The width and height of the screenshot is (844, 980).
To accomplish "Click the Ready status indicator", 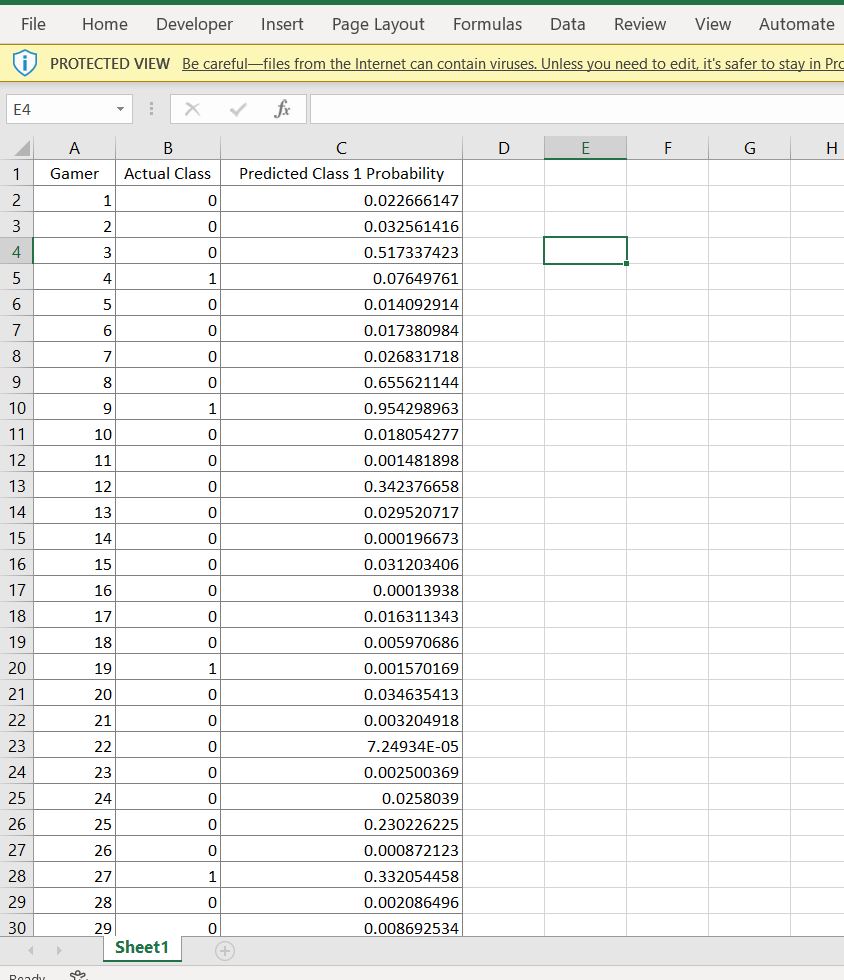I will (x=26, y=974).
